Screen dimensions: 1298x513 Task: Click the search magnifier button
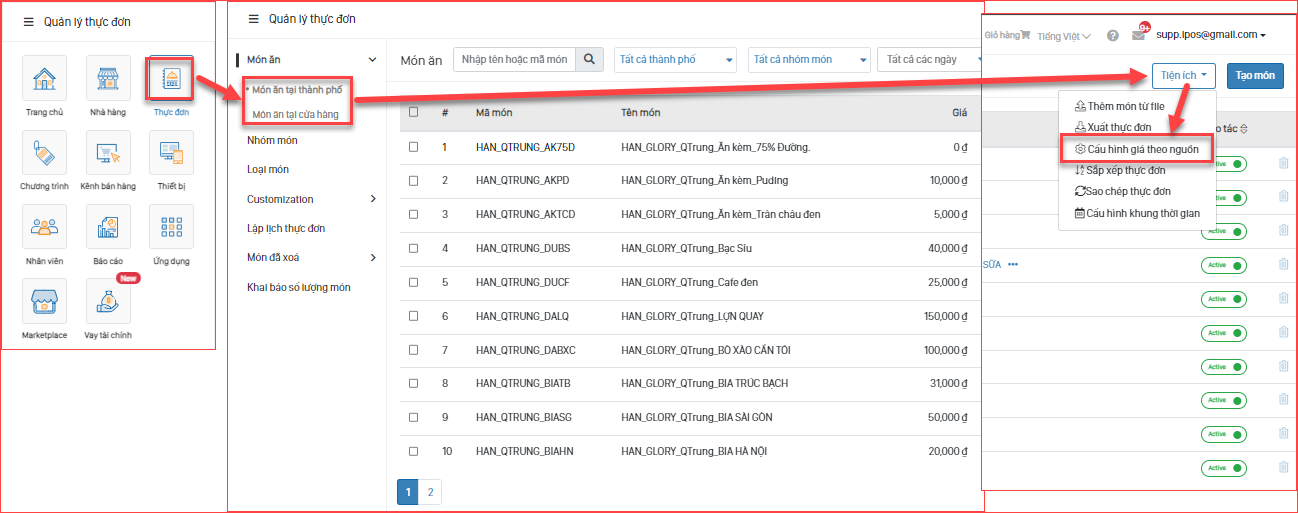(x=590, y=59)
